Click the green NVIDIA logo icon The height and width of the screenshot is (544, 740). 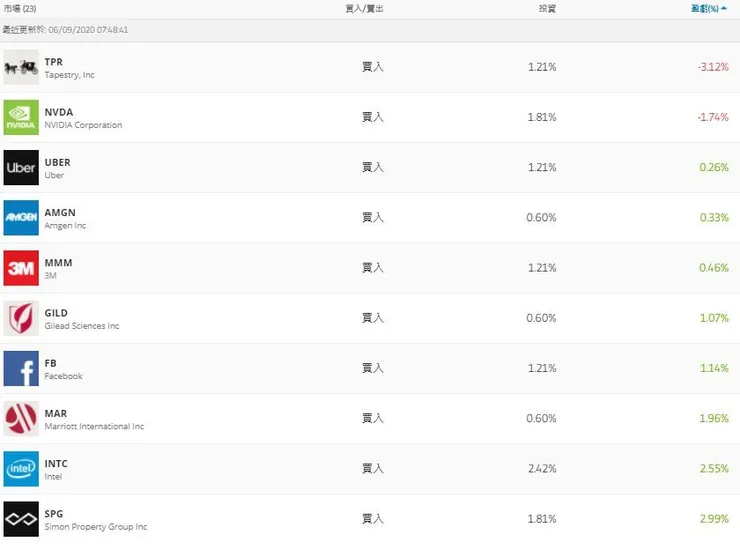[x=21, y=117]
